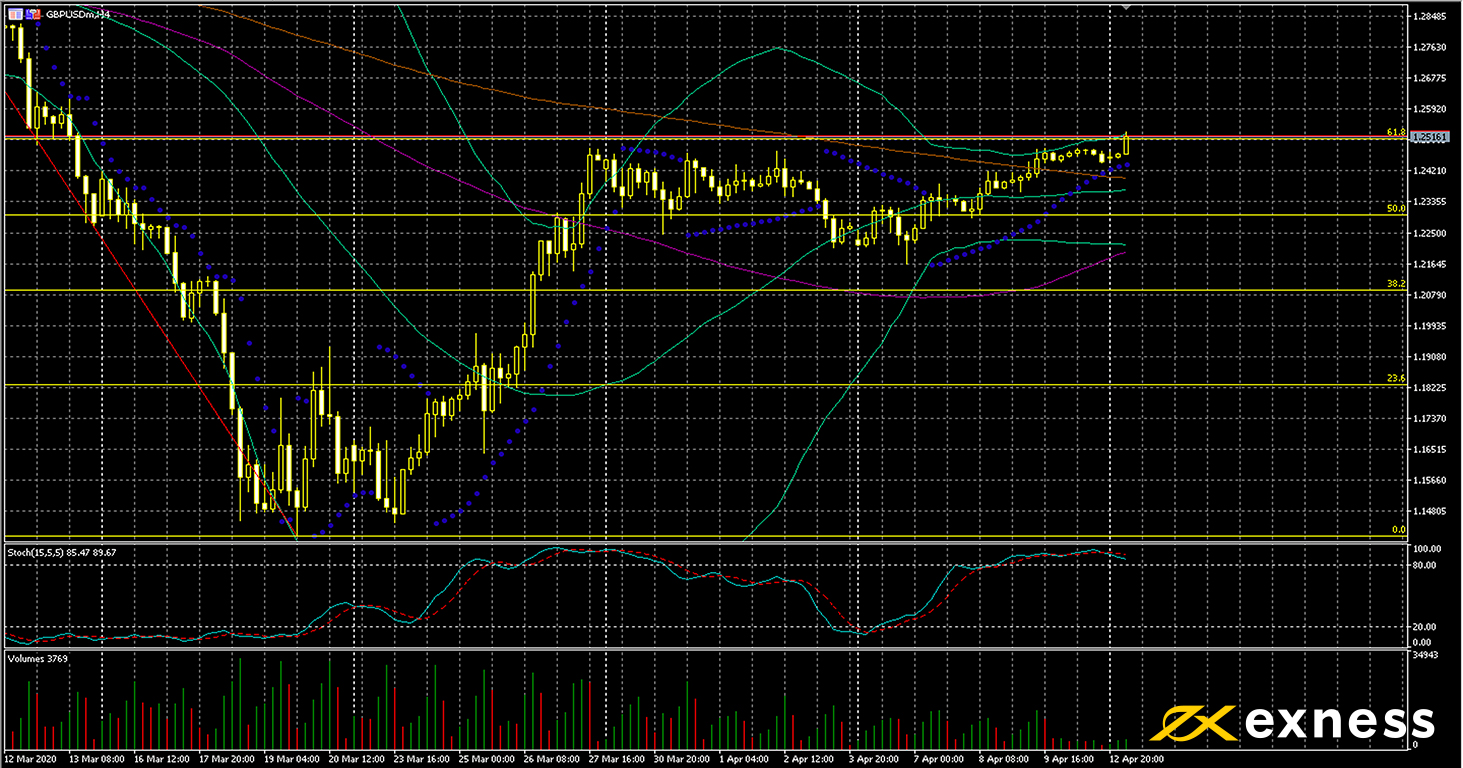Image resolution: width=1463 pixels, height=768 pixels.
Task: Select the 61.8 Fibonacci level label
Action: [1396, 132]
